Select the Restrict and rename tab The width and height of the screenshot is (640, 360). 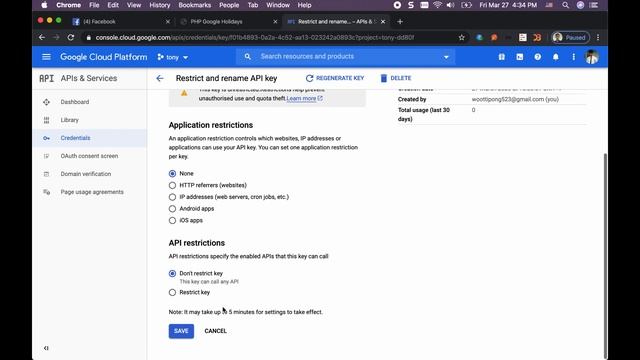coord(336,22)
